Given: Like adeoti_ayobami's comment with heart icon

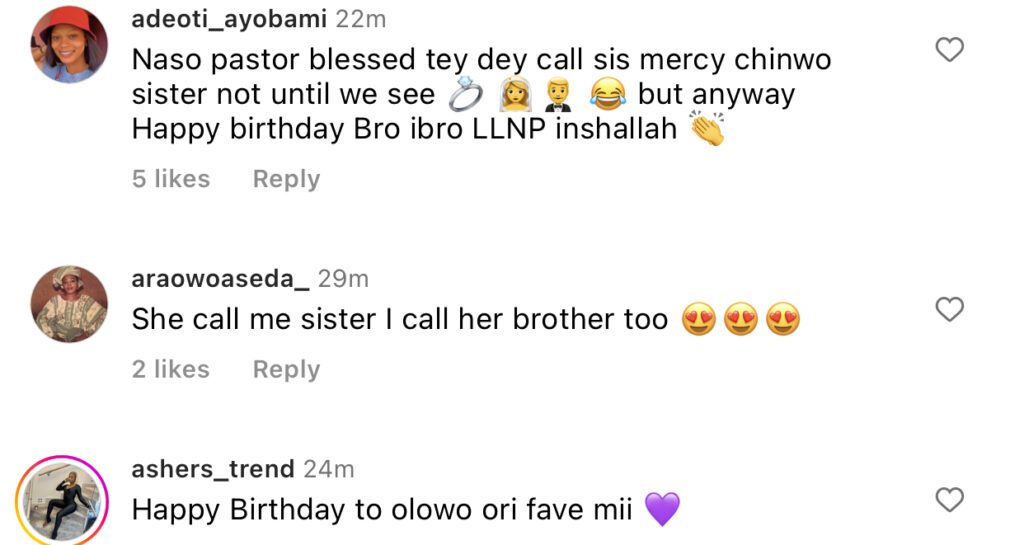Looking at the screenshot, I should coord(948,49).
